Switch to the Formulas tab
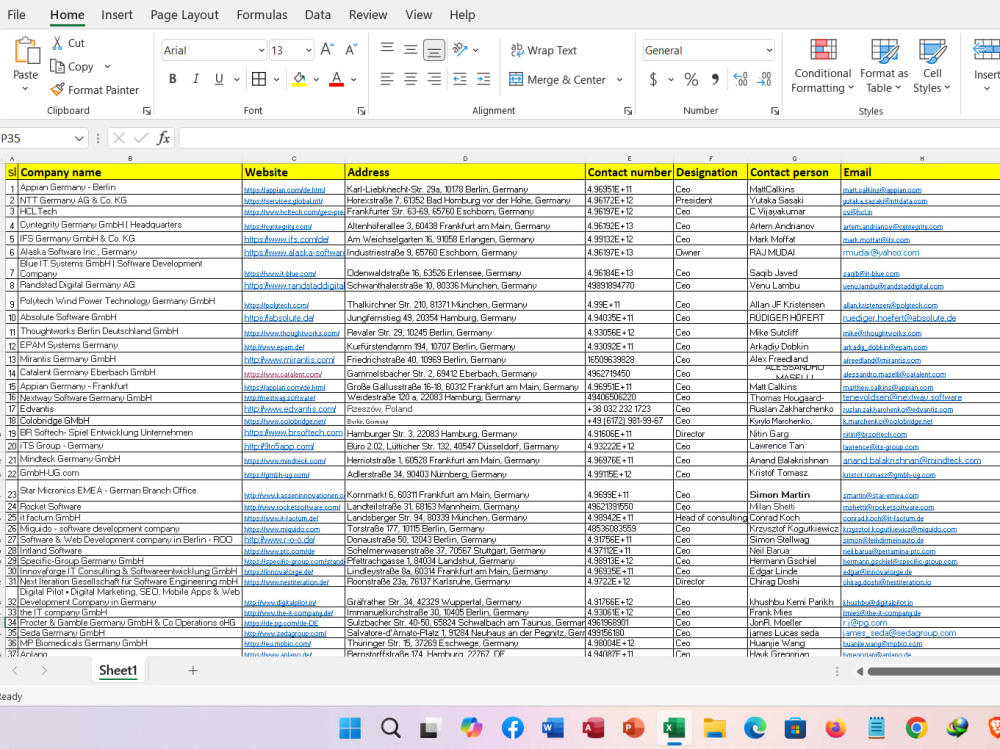1000x749 pixels. click(x=261, y=15)
